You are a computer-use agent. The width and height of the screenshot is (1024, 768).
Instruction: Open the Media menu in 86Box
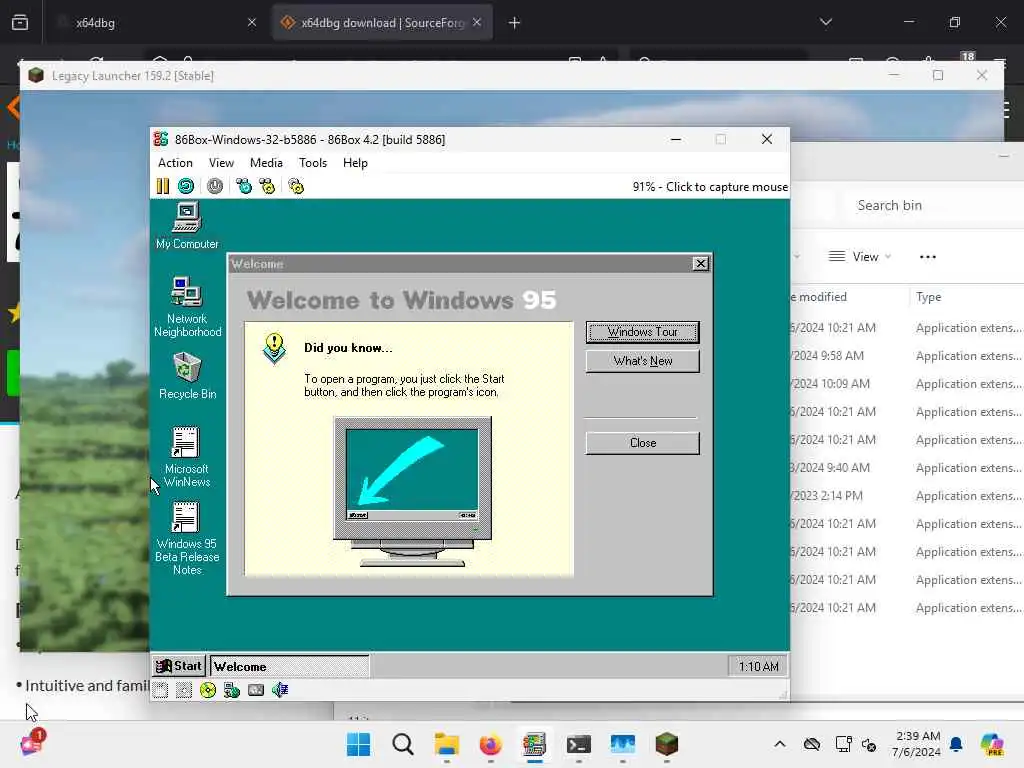266,163
